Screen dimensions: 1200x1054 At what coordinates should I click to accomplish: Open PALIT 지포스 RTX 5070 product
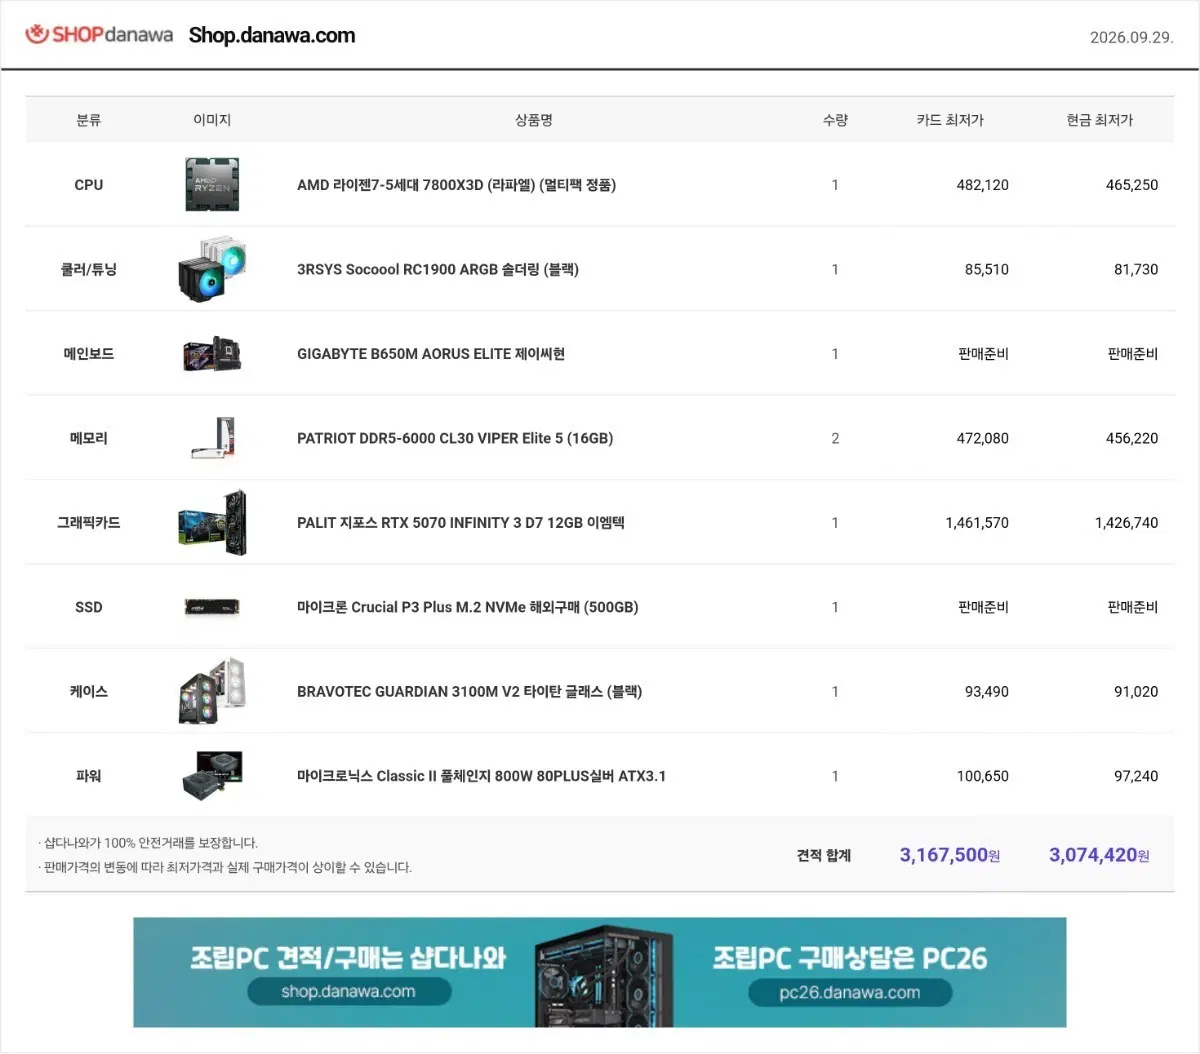coord(460,523)
